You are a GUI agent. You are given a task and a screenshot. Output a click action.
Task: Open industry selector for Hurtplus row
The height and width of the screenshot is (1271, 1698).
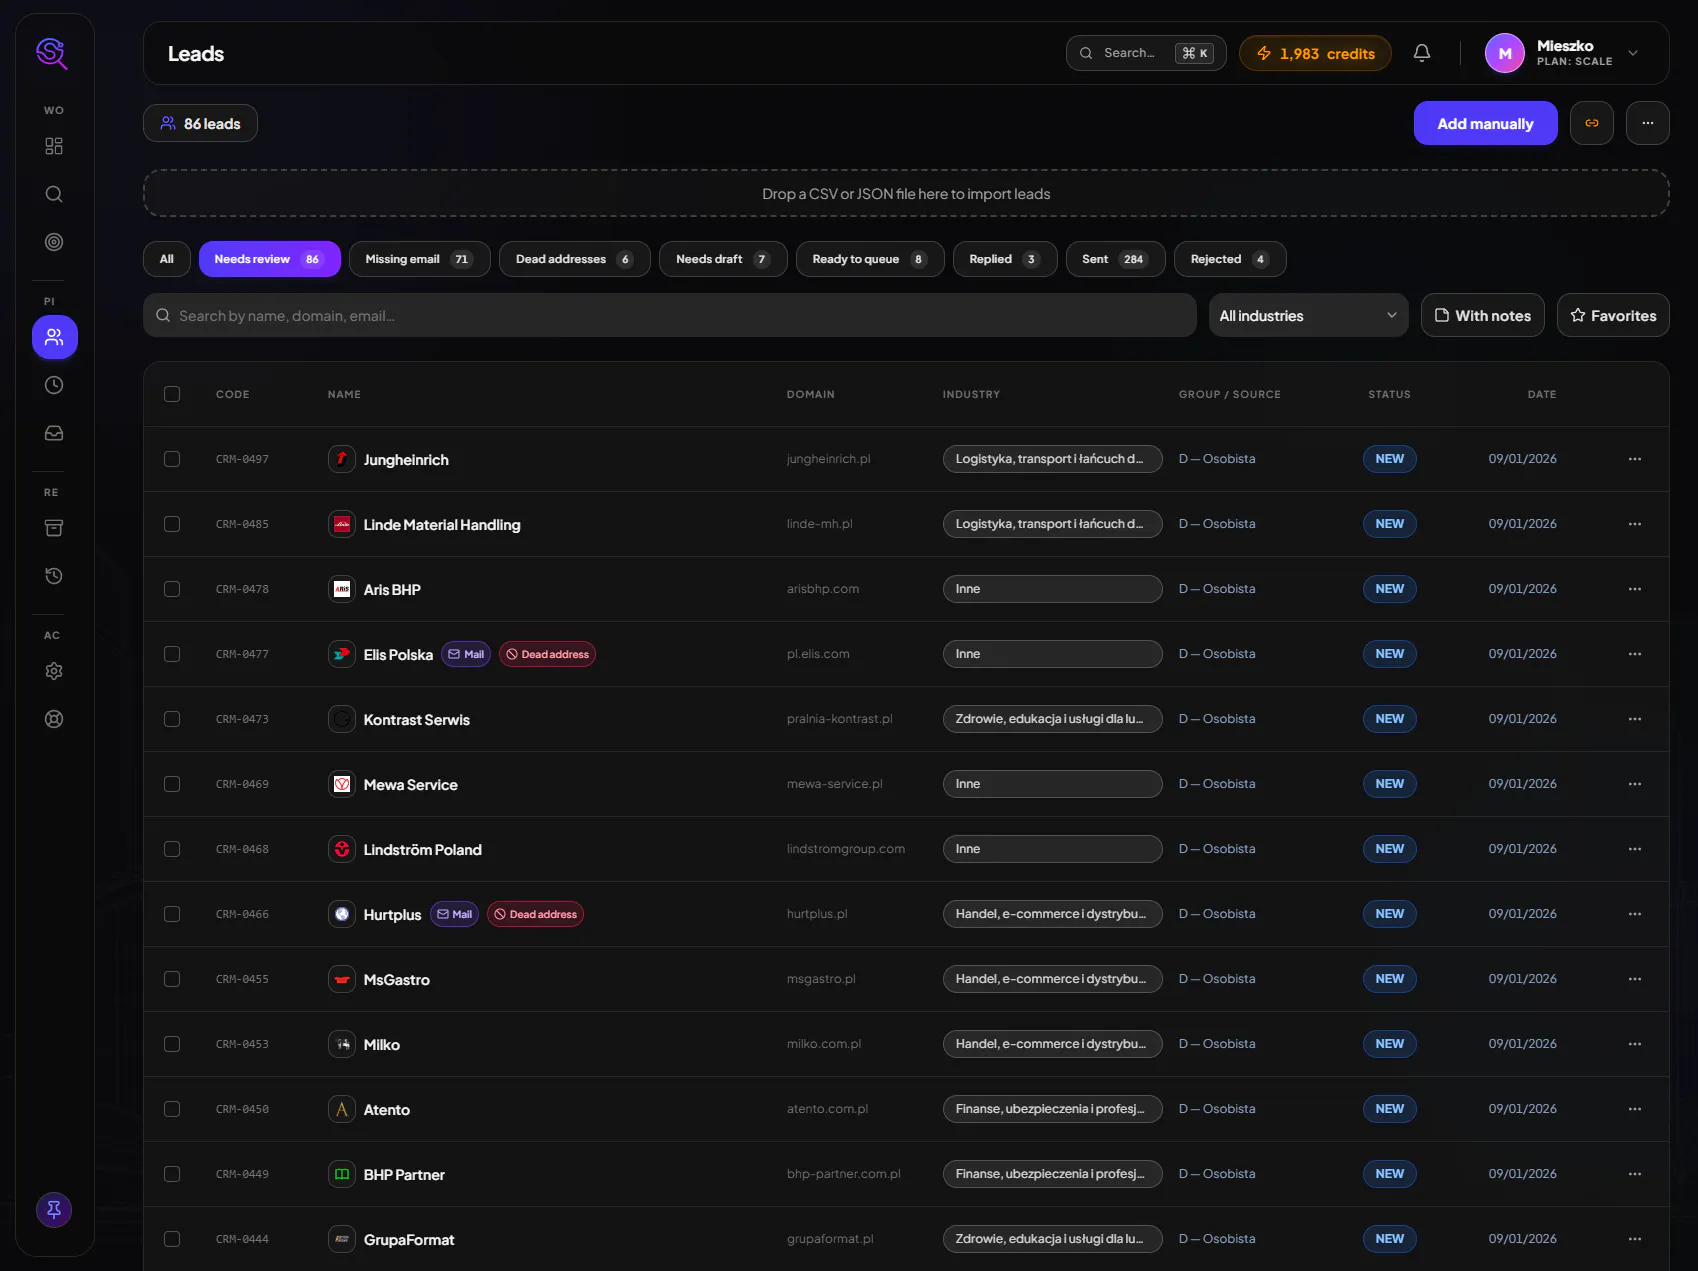pyautogui.click(x=1052, y=914)
